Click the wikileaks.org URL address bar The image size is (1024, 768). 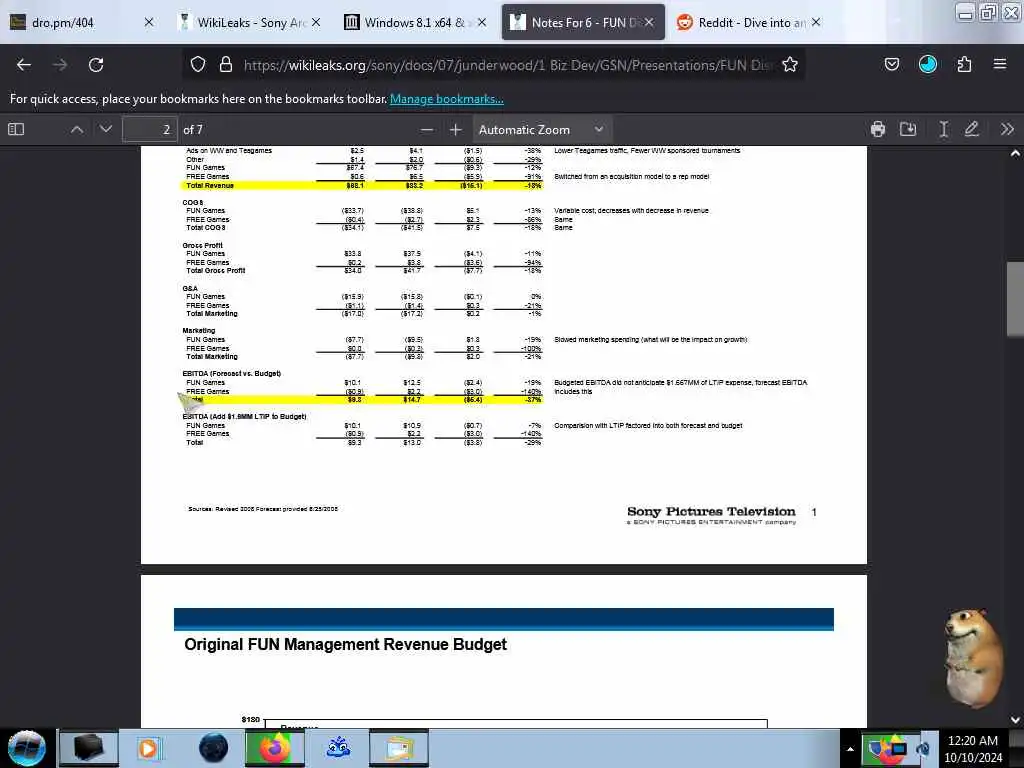tap(507, 65)
